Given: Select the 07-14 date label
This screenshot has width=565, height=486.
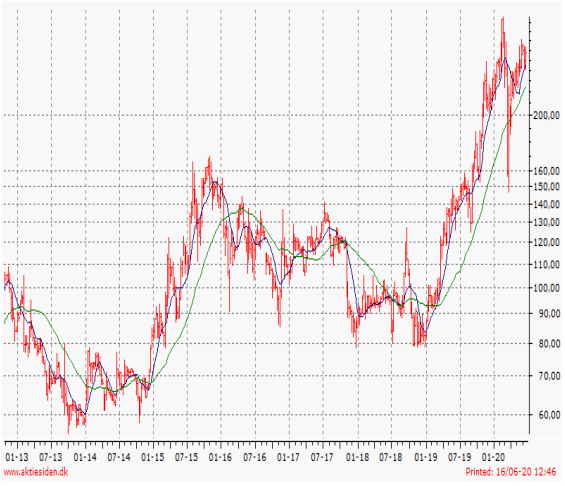Looking at the screenshot, I should (119, 458).
